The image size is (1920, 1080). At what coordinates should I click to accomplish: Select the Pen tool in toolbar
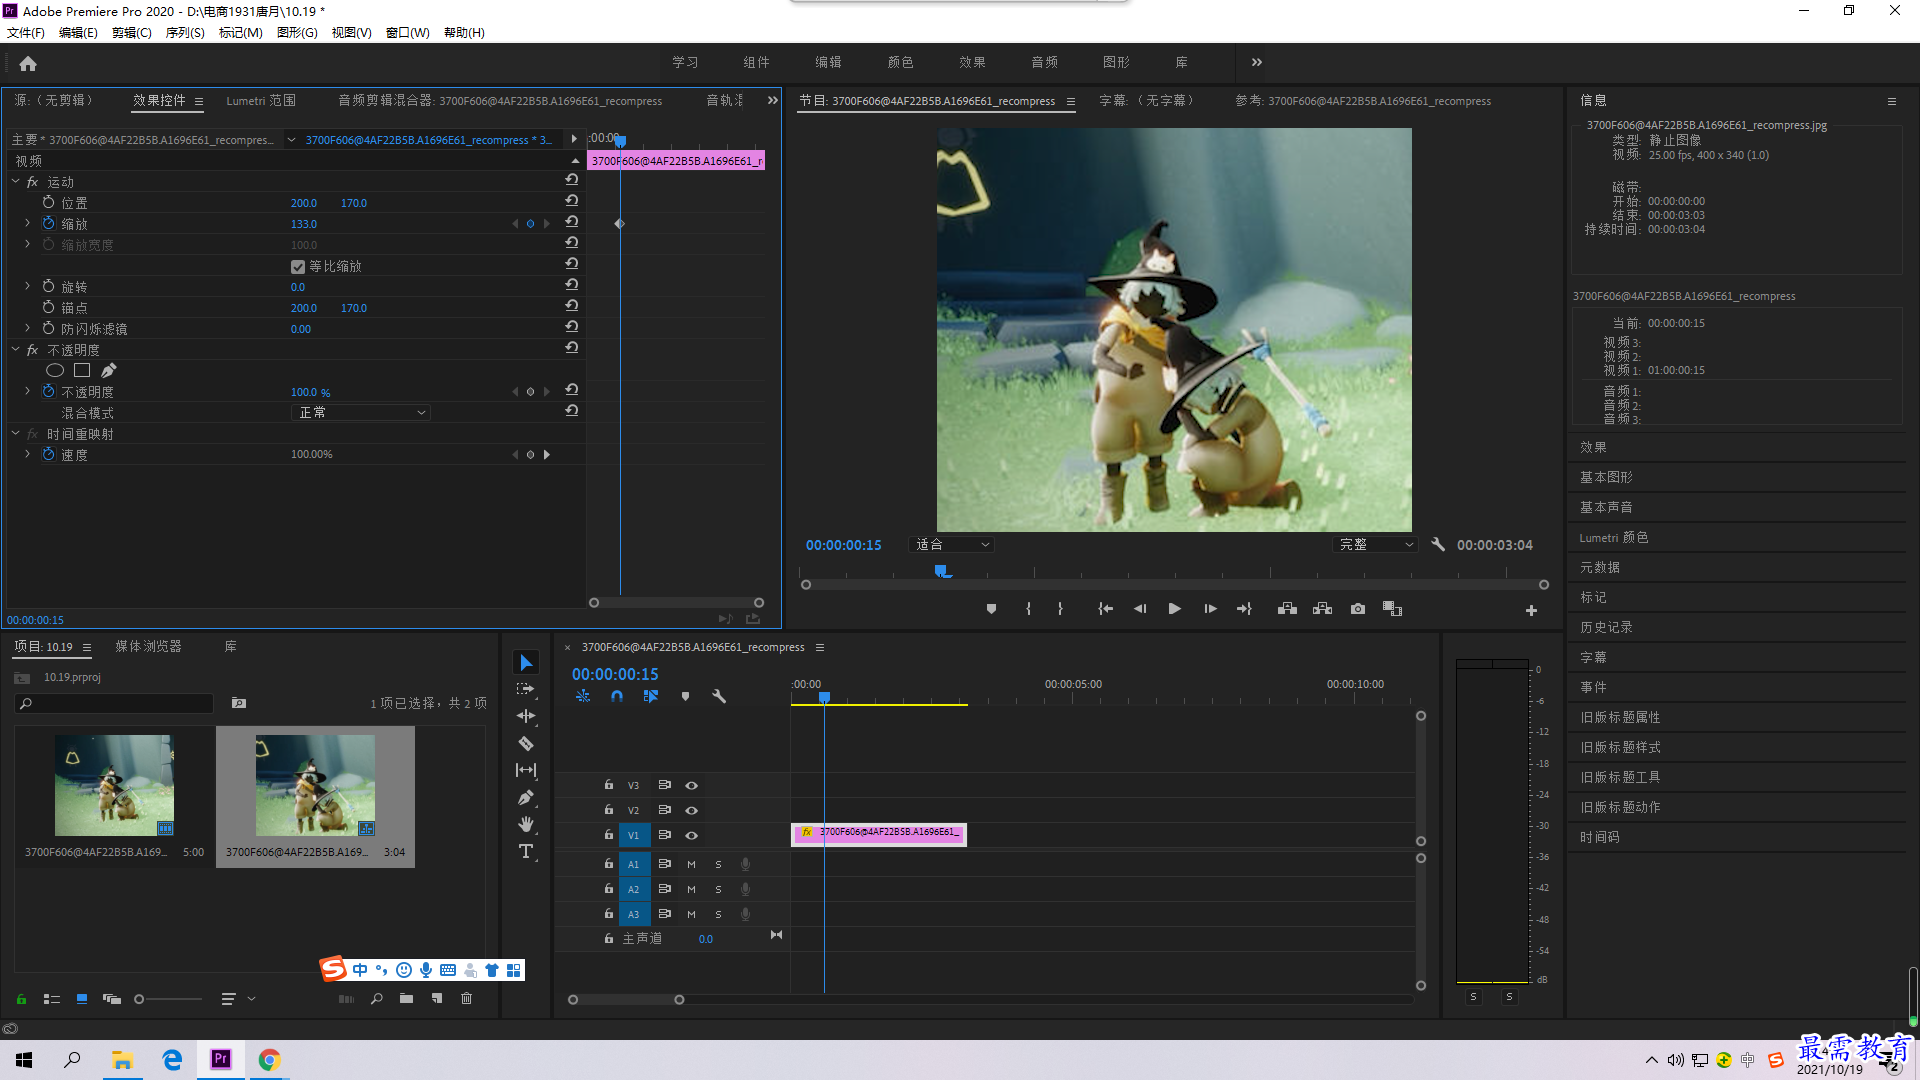point(526,797)
